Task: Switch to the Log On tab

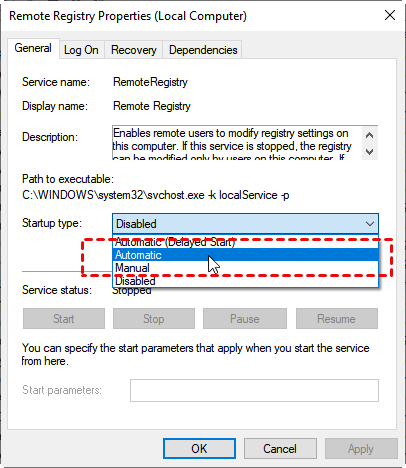Action: coord(81,50)
